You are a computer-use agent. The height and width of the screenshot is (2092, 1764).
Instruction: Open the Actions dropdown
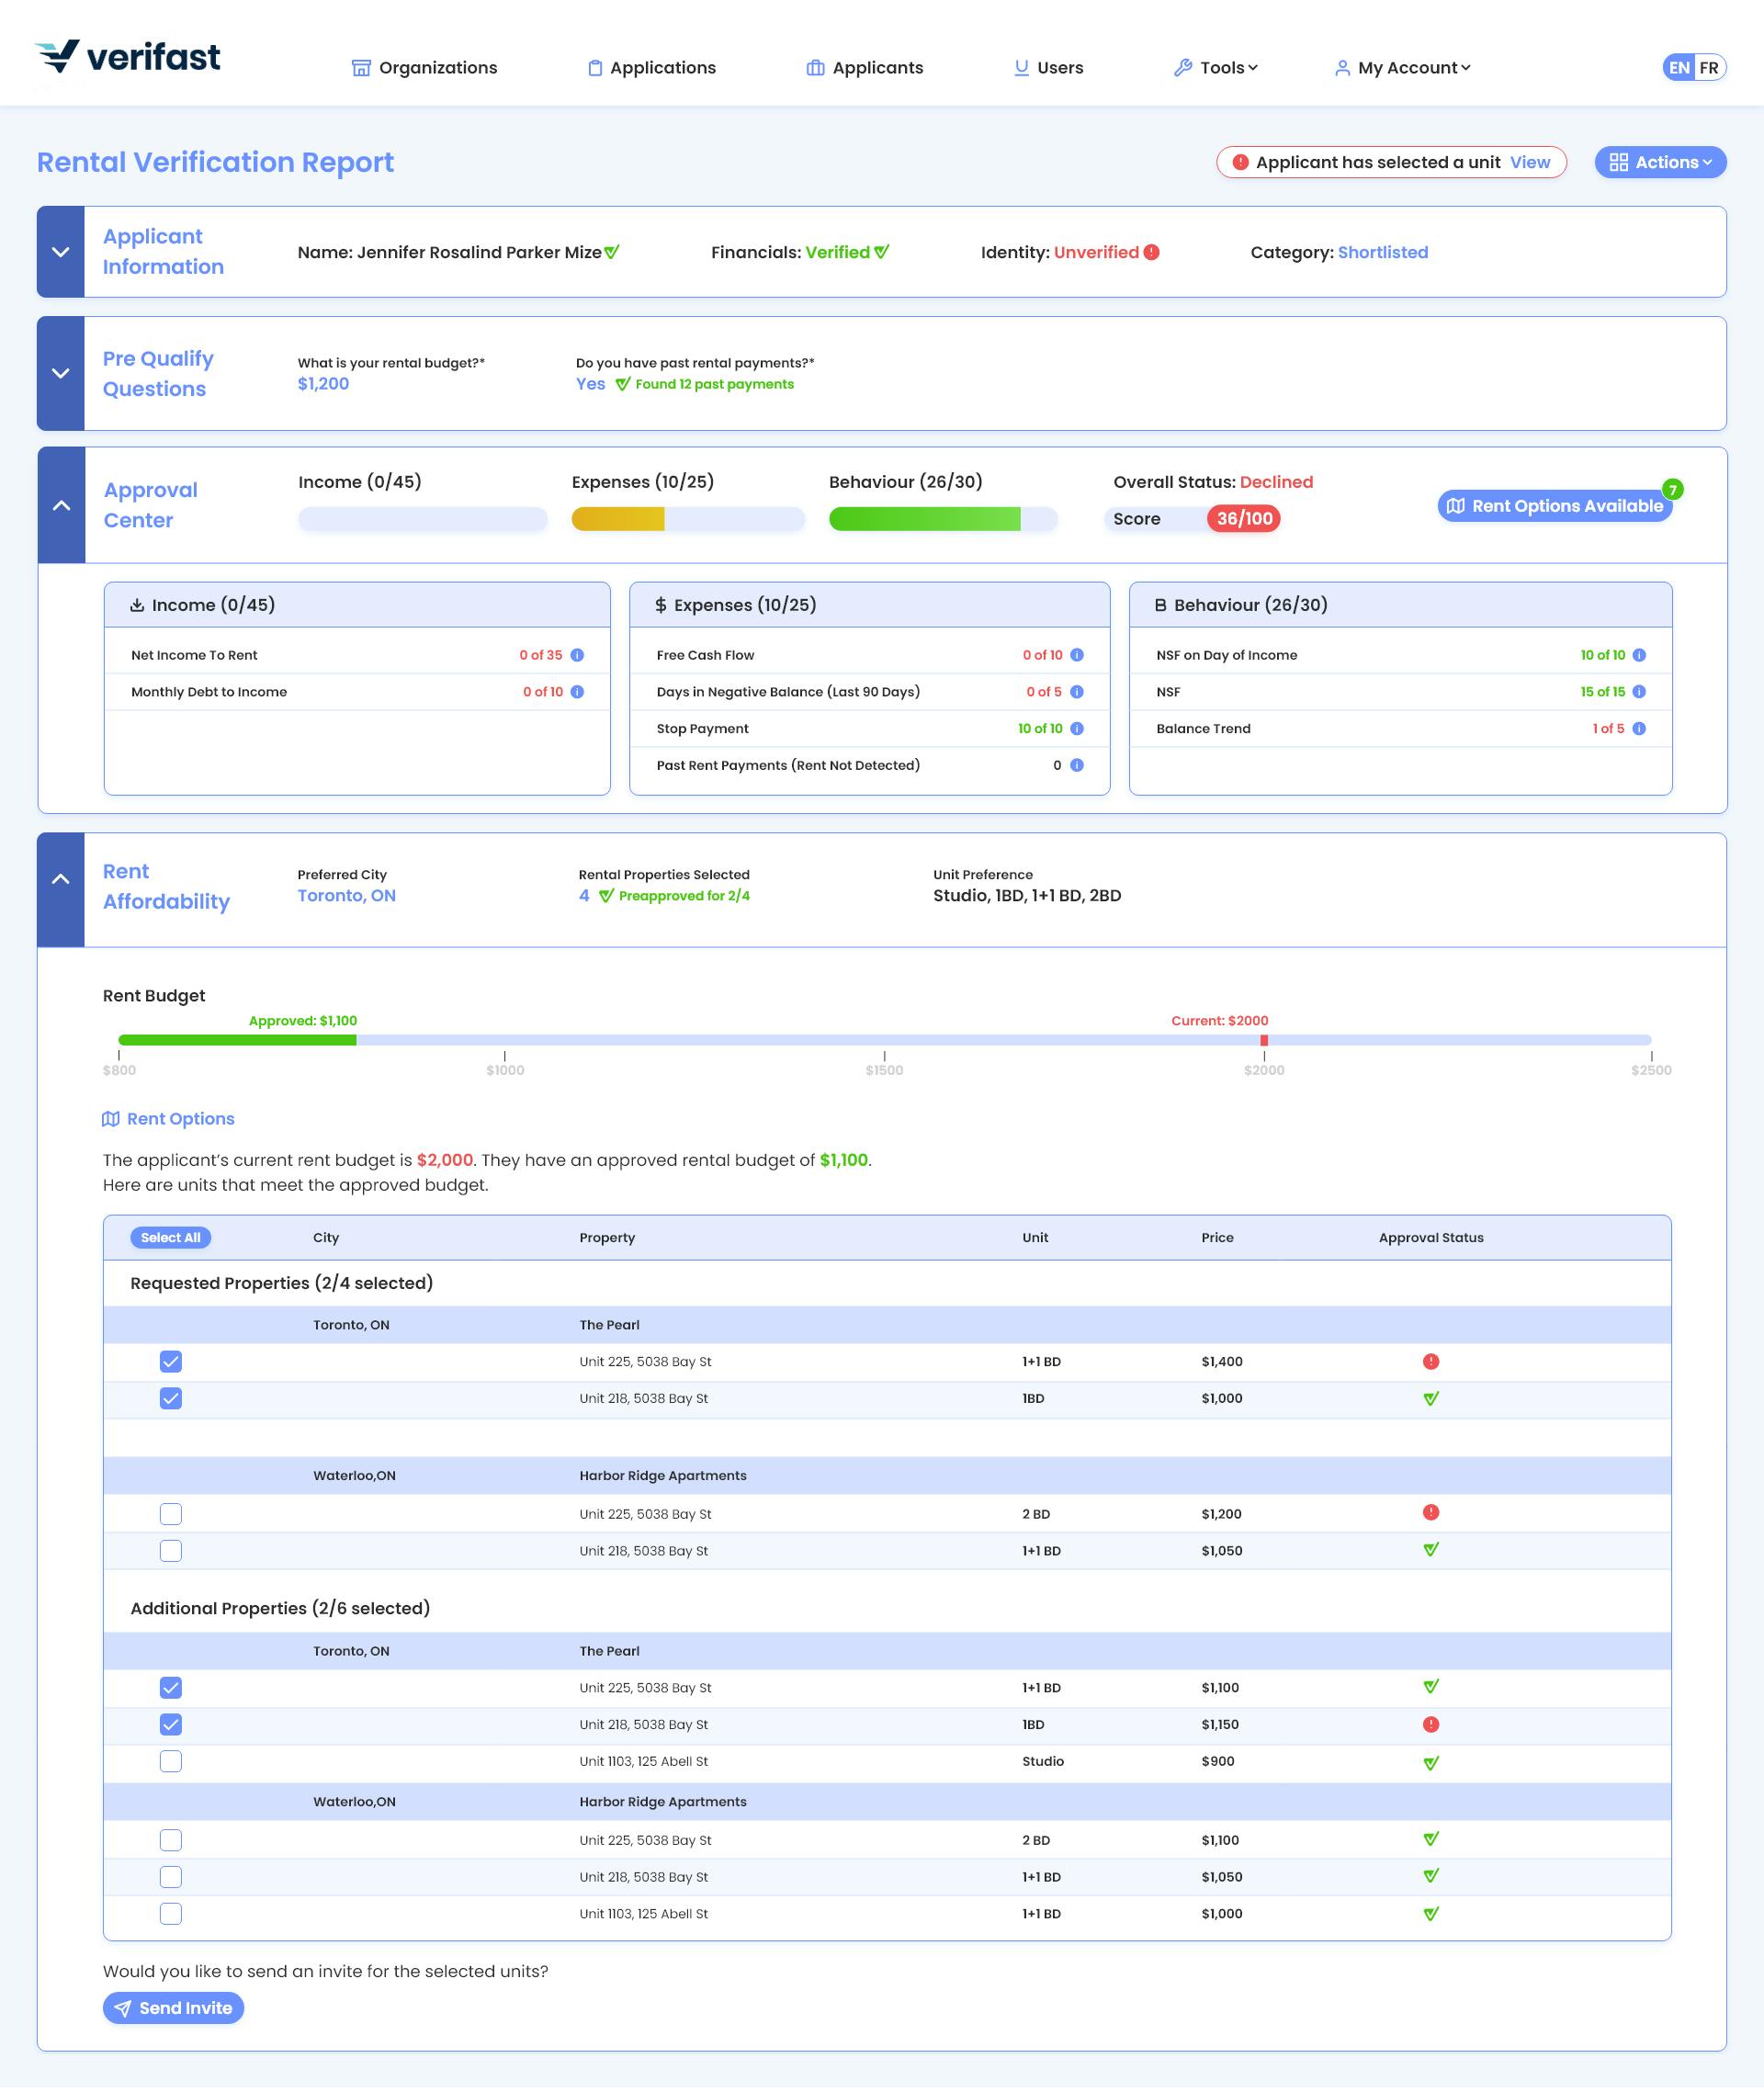1660,162
